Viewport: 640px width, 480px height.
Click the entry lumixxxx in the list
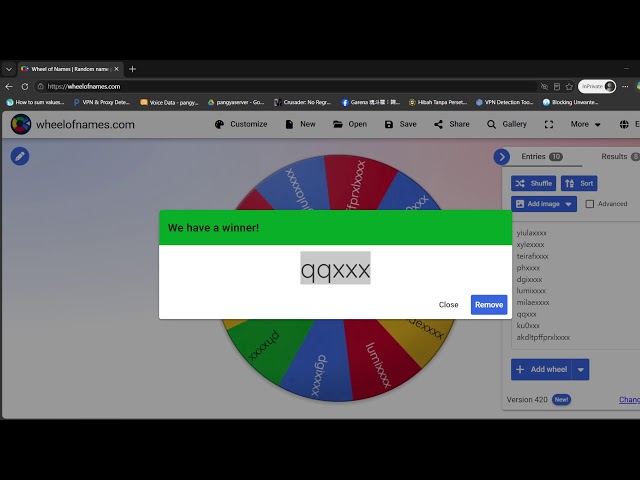(531, 291)
